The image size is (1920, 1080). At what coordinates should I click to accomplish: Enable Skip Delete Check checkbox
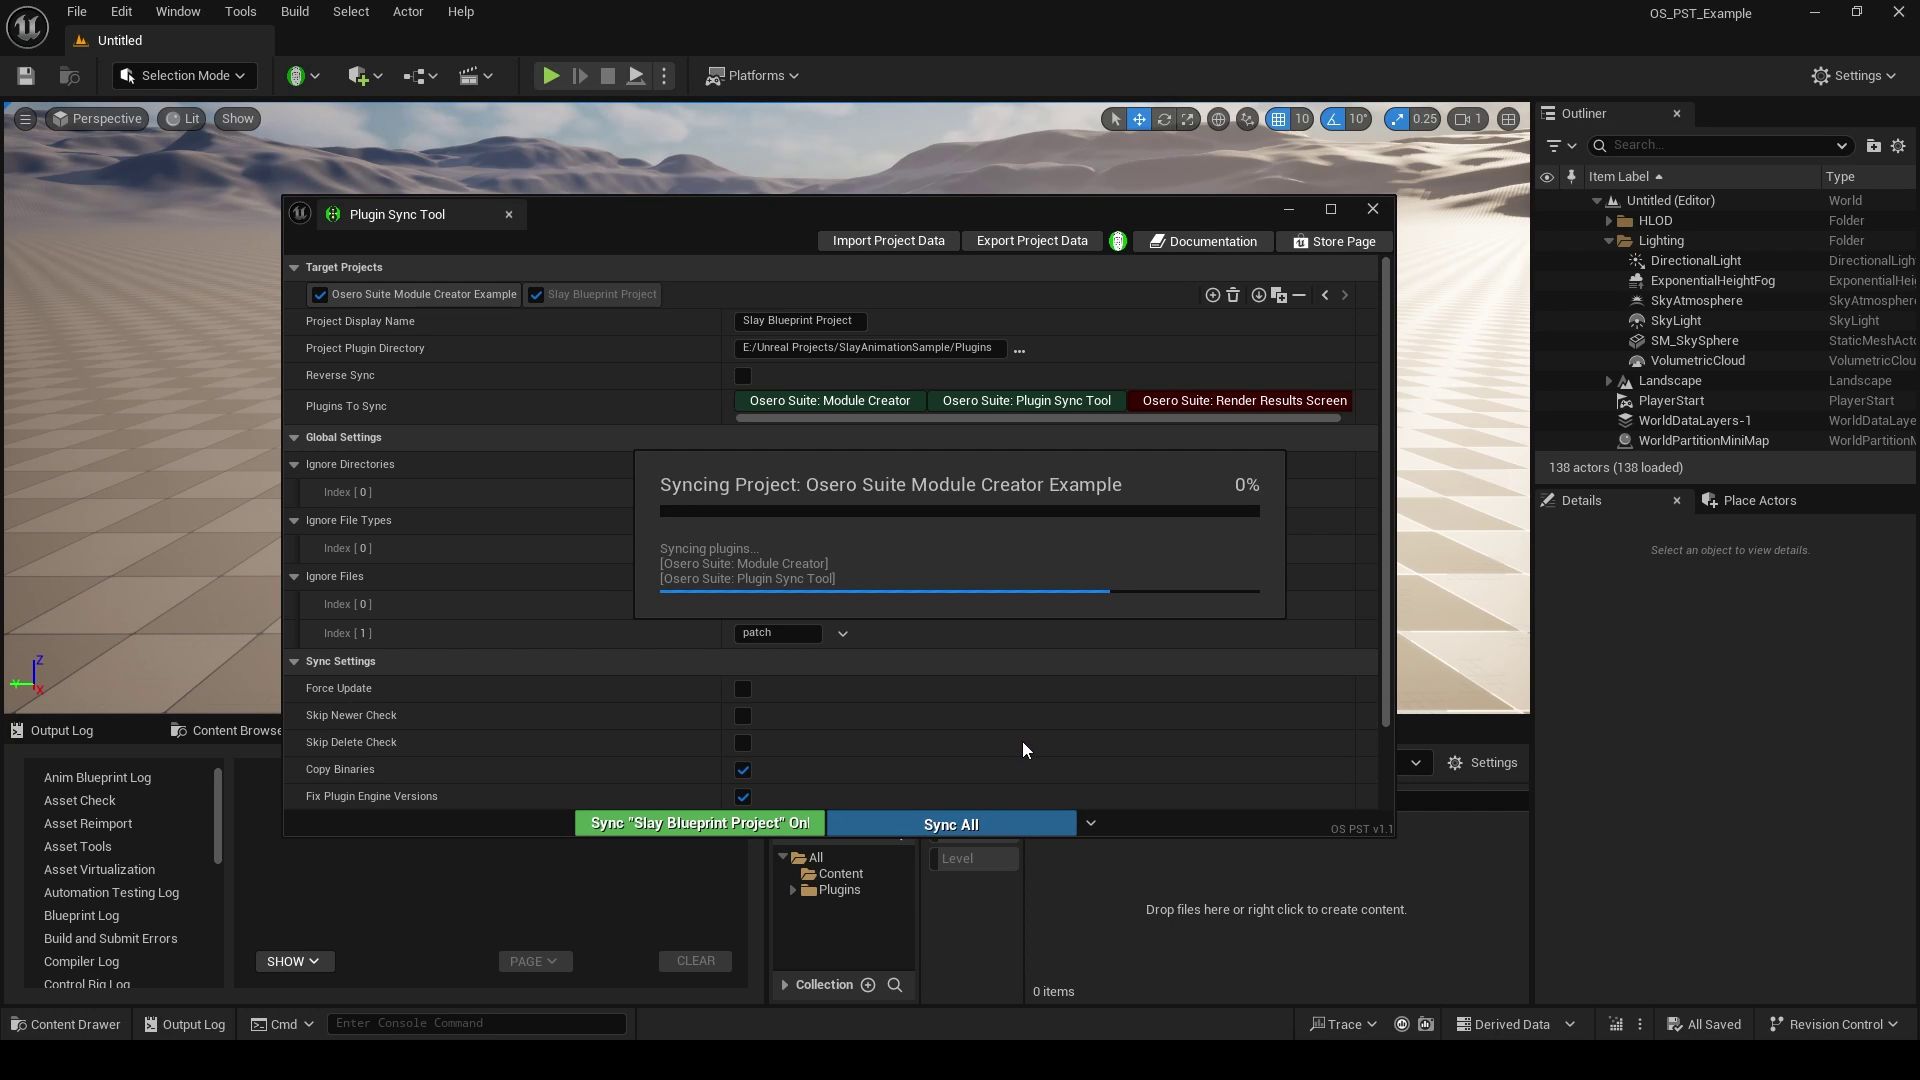[743, 743]
